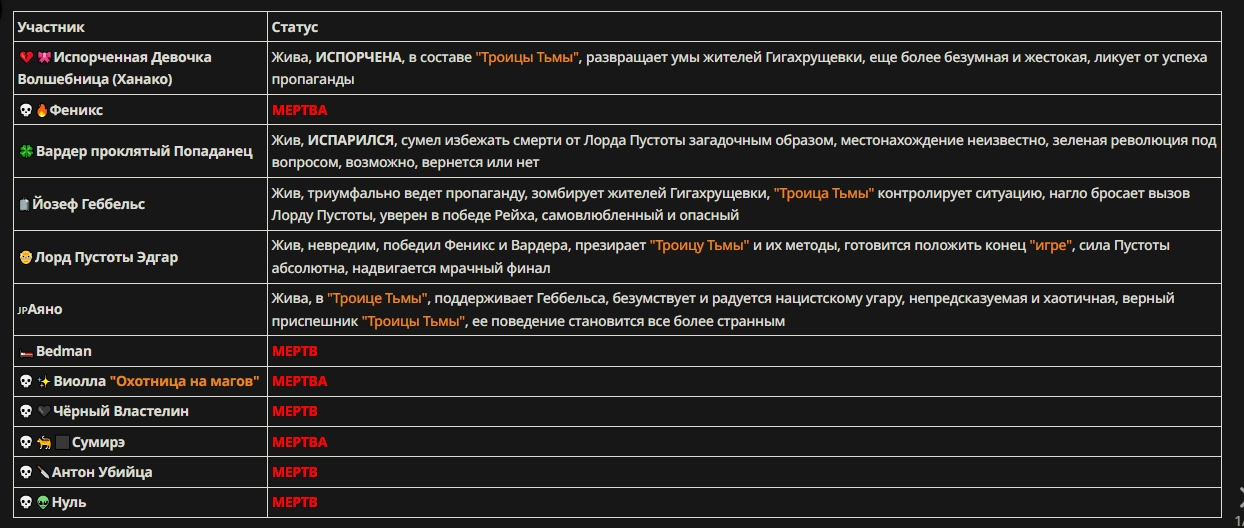Click the Йозеф Геббельс participant name
The height and width of the screenshot is (528, 1244).
pyautogui.click(x=91, y=204)
